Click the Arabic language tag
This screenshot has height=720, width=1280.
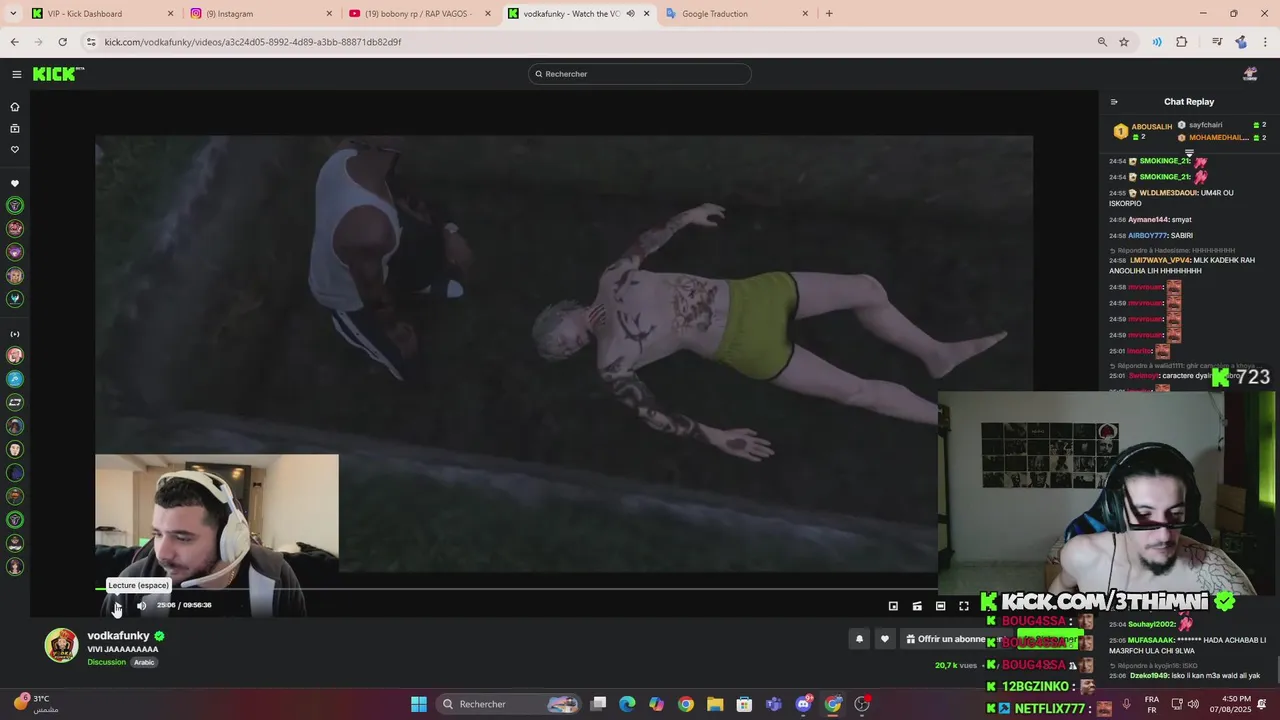click(x=144, y=662)
